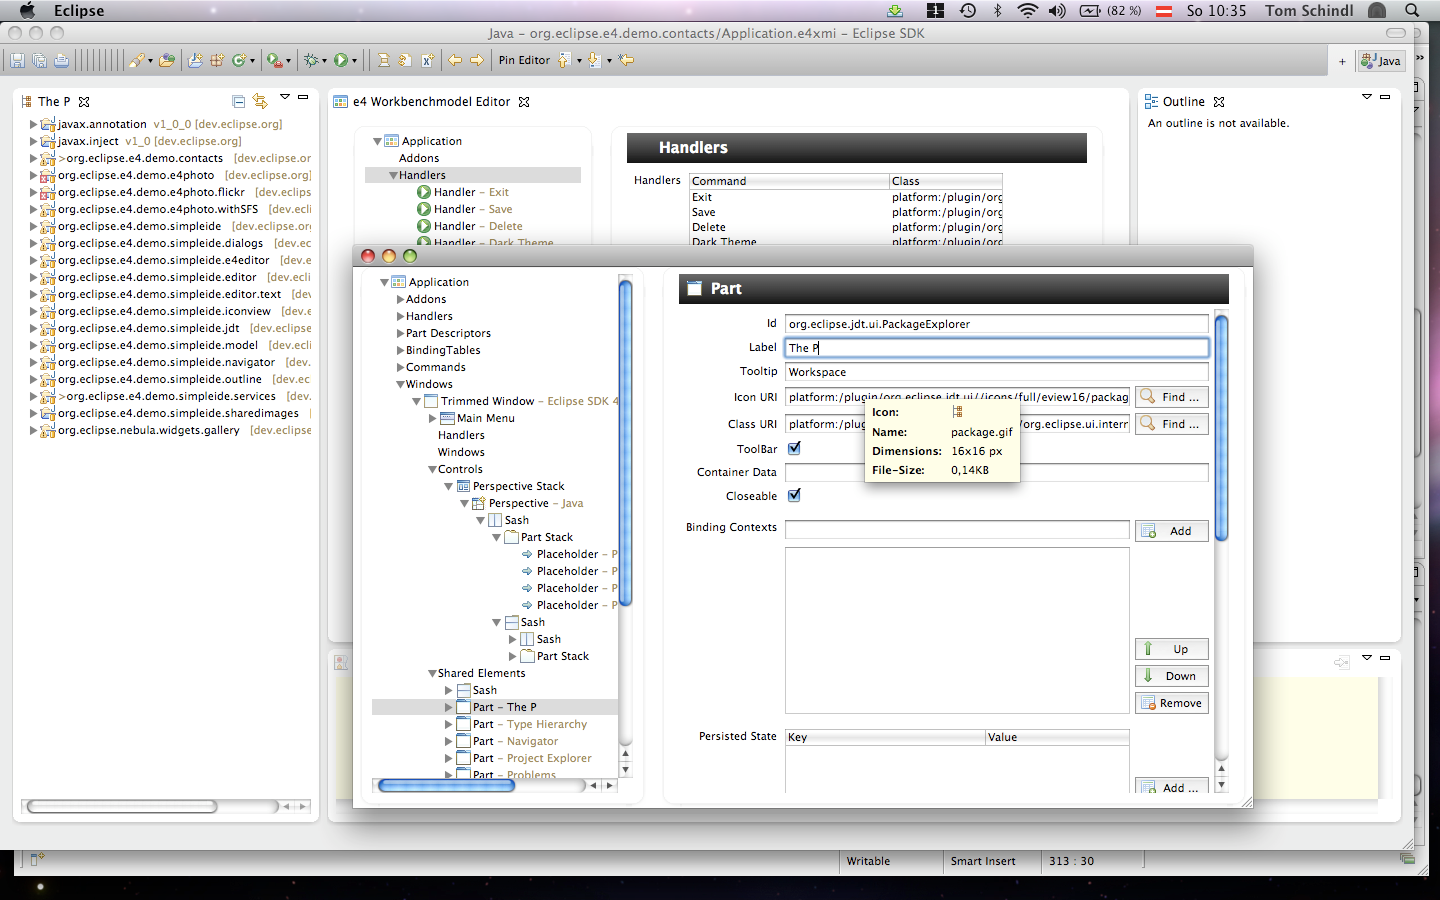Screen dimensions: 1440x900
Task: Click the Java perspective button
Action: (x=1381, y=61)
